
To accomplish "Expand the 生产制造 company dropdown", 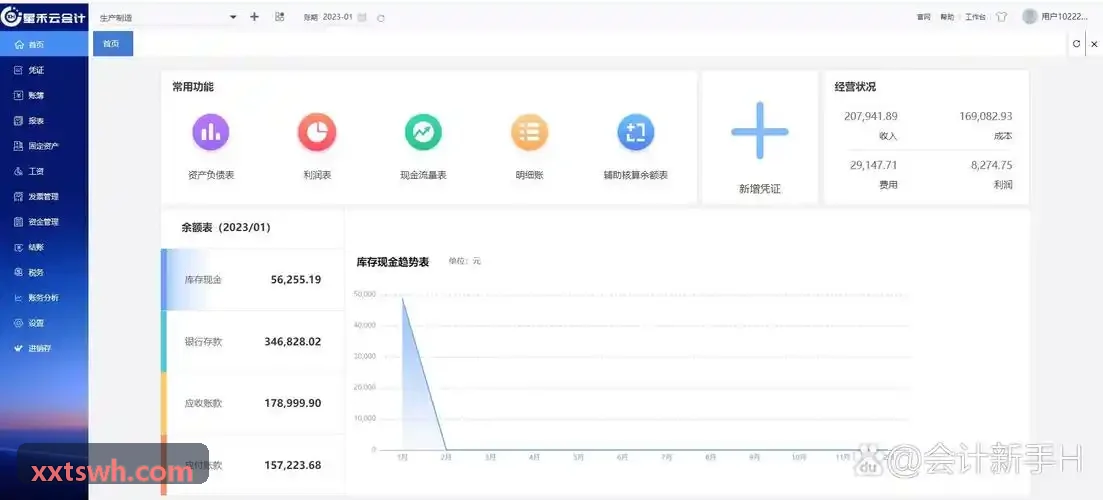I will pos(167,18).
